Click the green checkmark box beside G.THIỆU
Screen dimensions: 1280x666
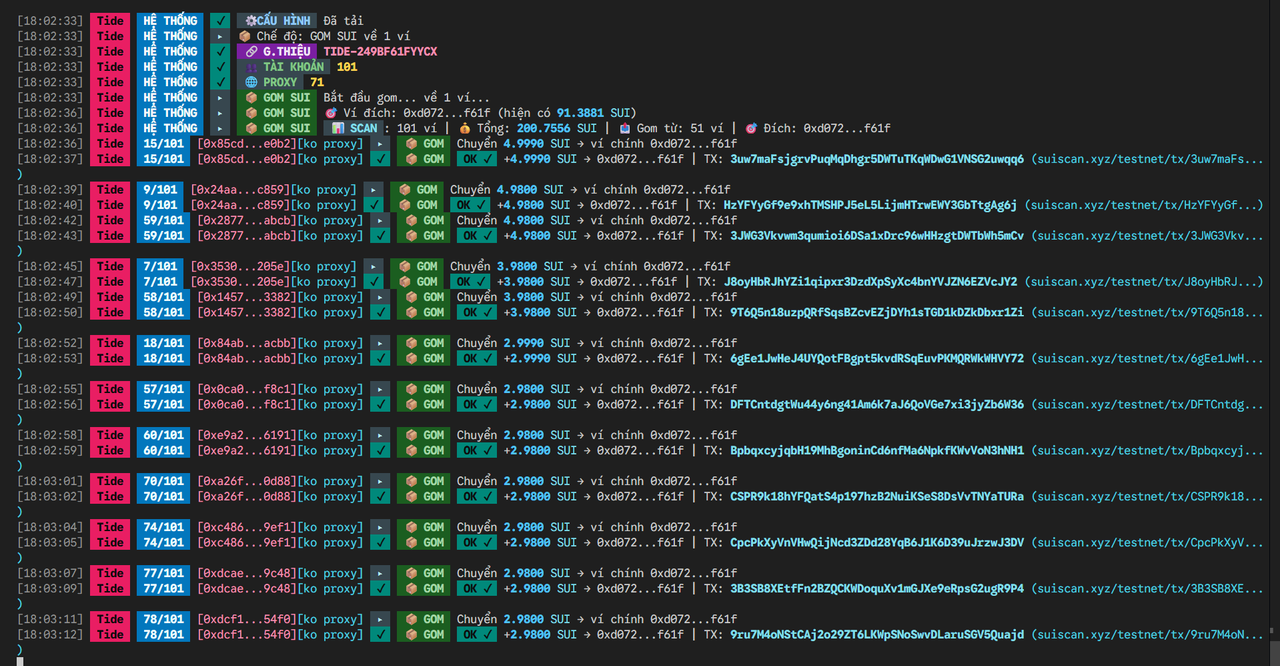(220, 51)
